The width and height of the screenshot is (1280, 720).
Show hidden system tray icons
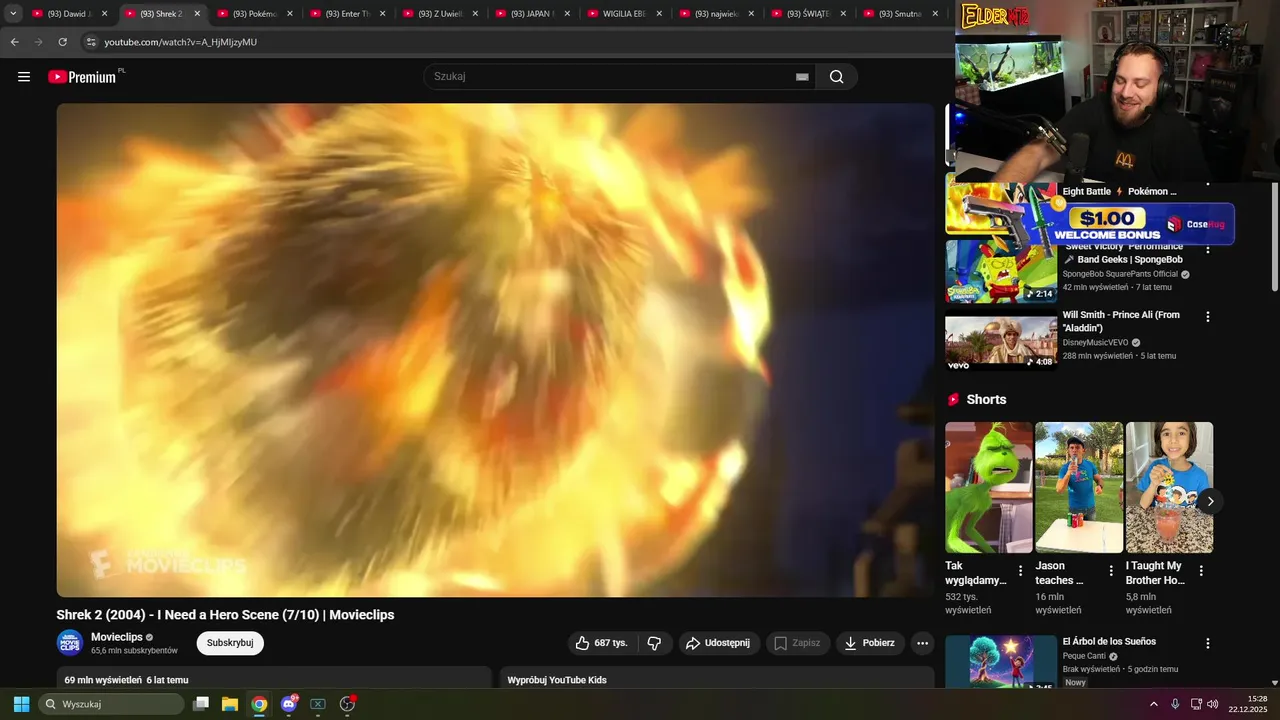(1153, 704)
